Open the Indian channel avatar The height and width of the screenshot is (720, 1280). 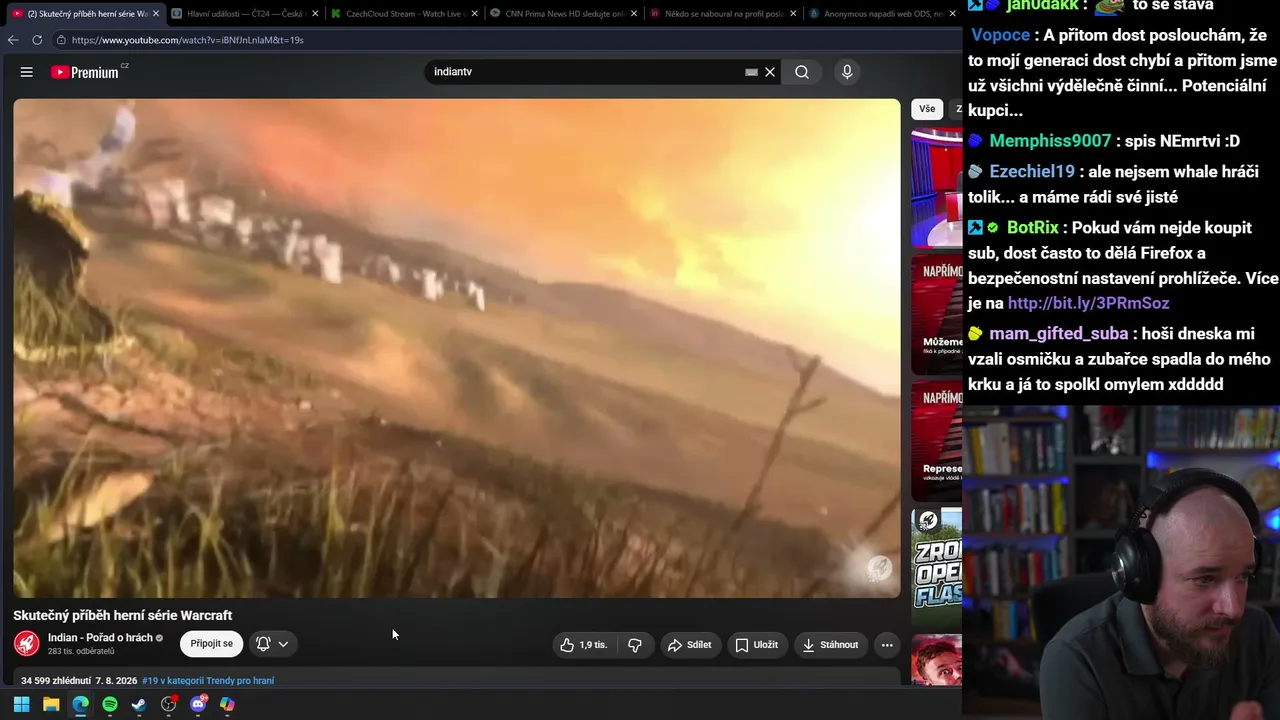pos(27,644)
